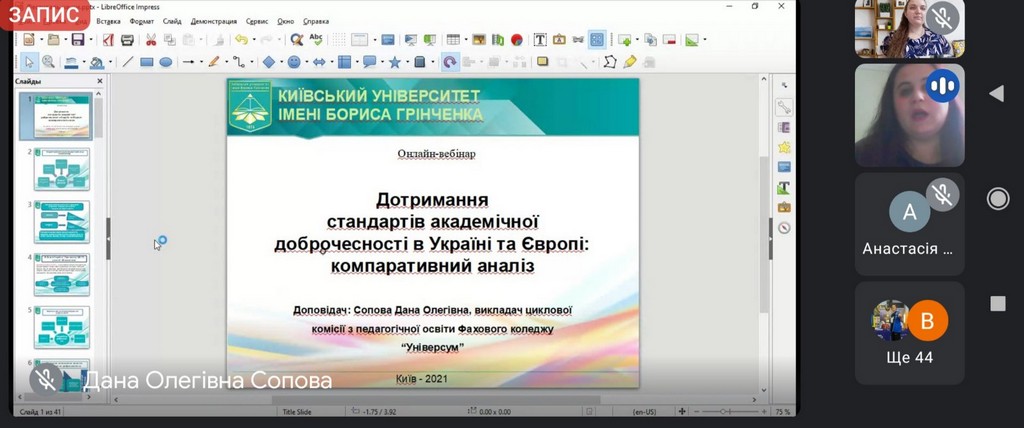Open the Формат menu
This screenshot has height=428, width=1024.
click(142, 21)
